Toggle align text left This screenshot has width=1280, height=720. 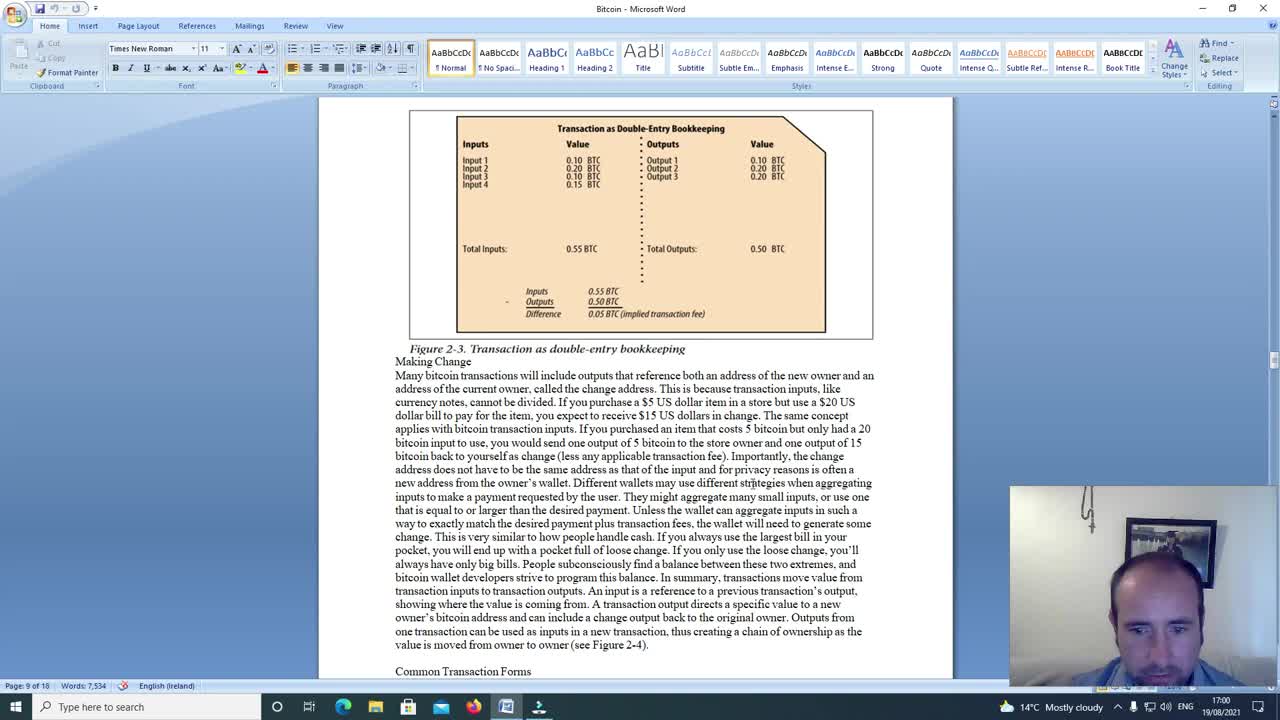[292, 68]
